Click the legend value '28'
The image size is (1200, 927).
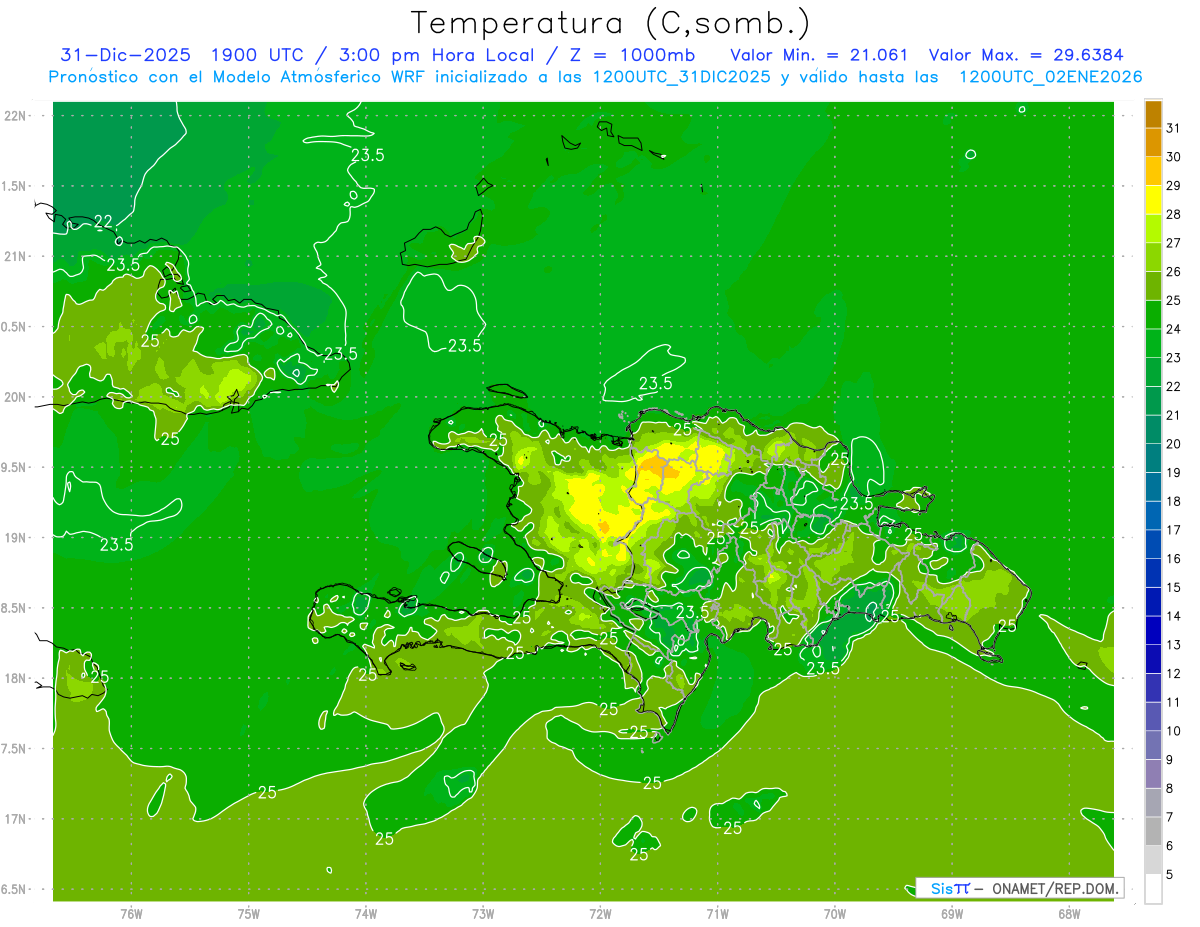click(x=1173, y=214)
